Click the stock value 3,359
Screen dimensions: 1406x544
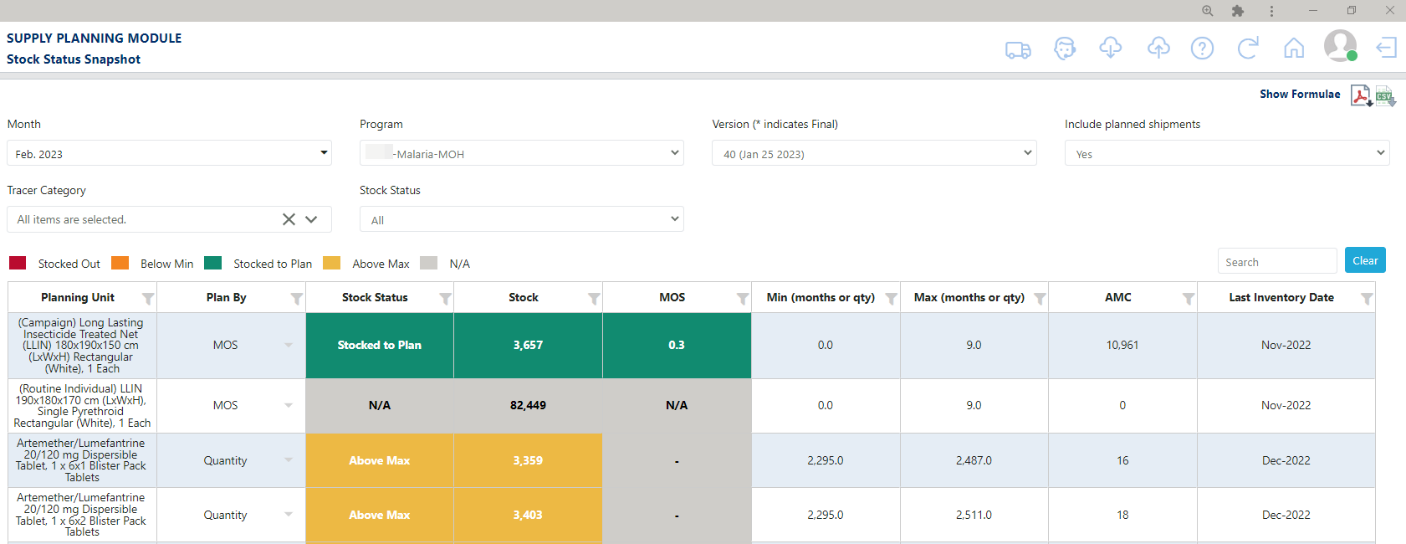(527, 460)
